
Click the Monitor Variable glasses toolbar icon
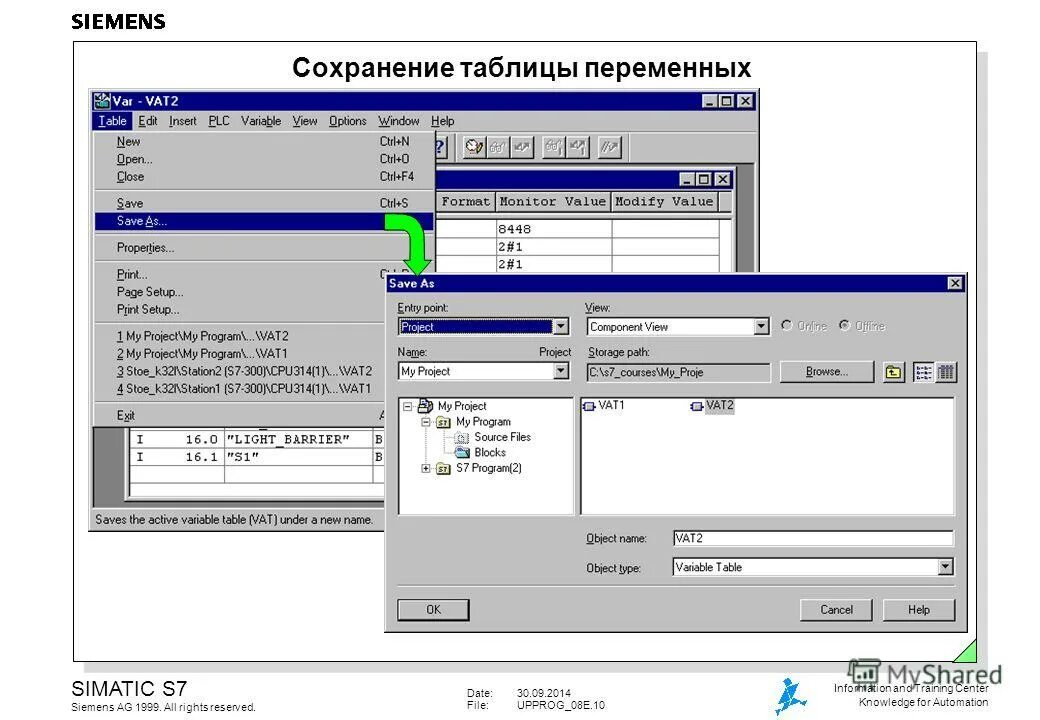point(497,147)
